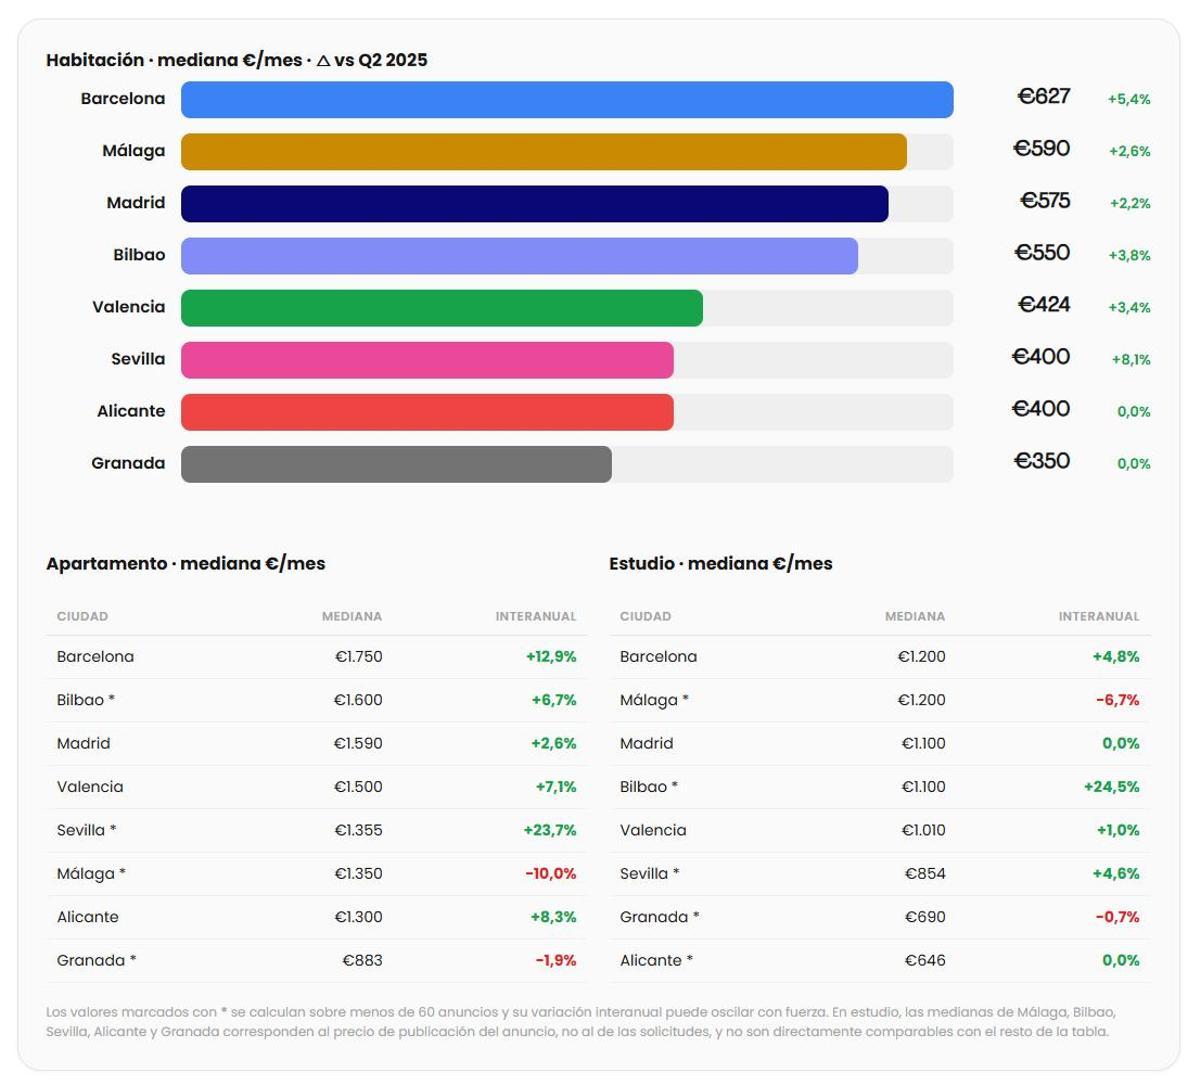
Task: Click the footnote starting with Los valores marcados
Action: point(581,1022)
